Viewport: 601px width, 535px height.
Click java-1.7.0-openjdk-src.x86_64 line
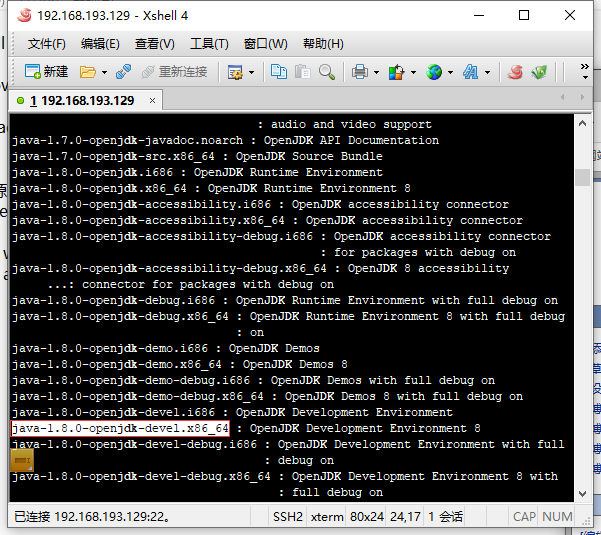point(197,156)
